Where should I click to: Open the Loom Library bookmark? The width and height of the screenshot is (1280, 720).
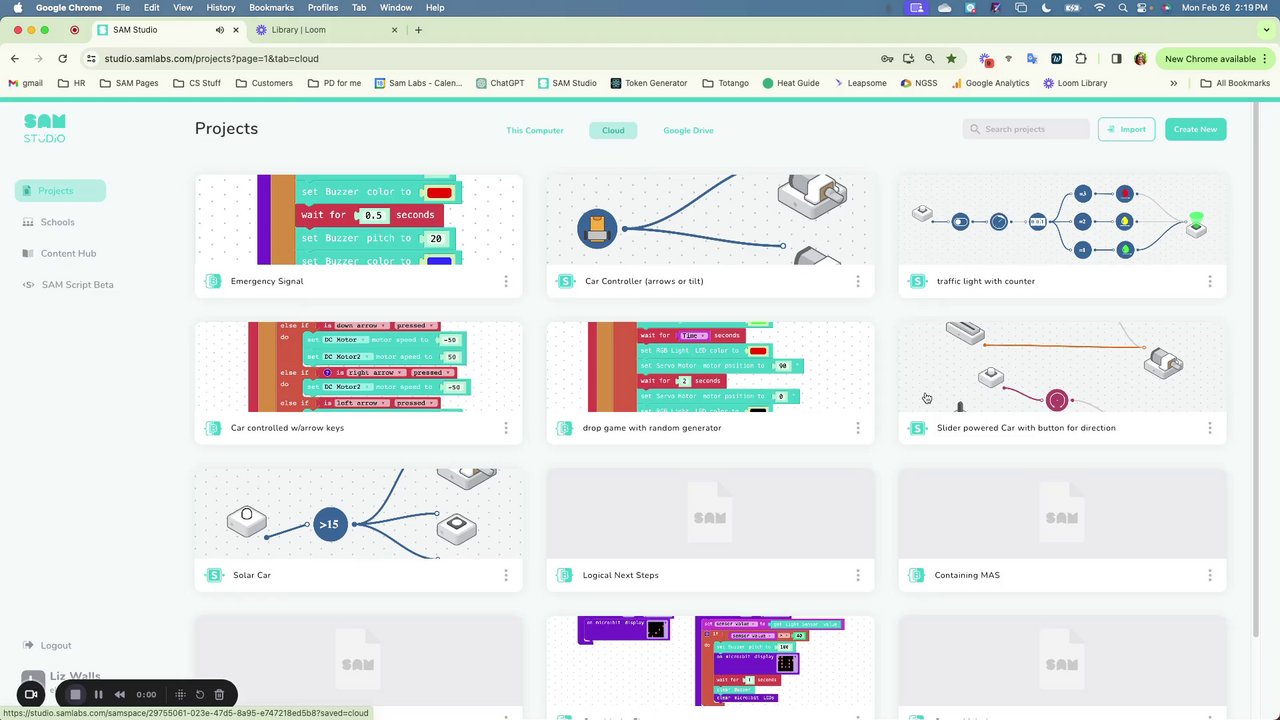pos(1075,83)
